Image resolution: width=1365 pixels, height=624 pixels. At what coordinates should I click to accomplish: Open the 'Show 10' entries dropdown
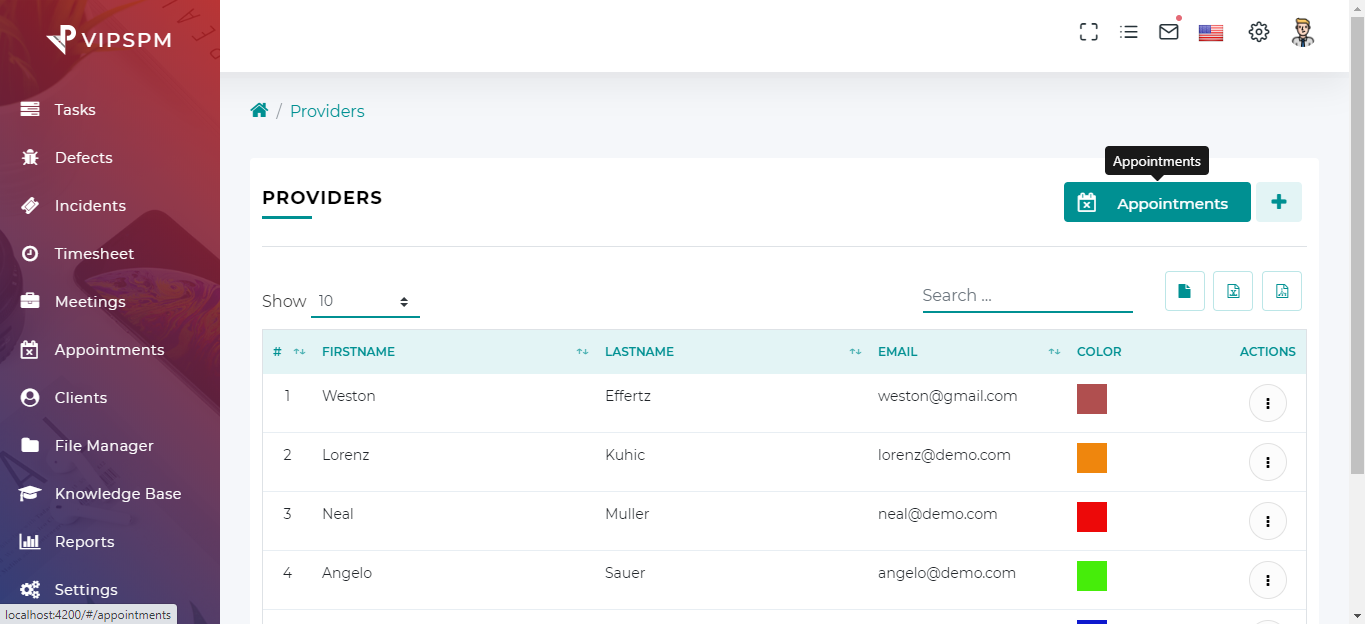[365, 300]
